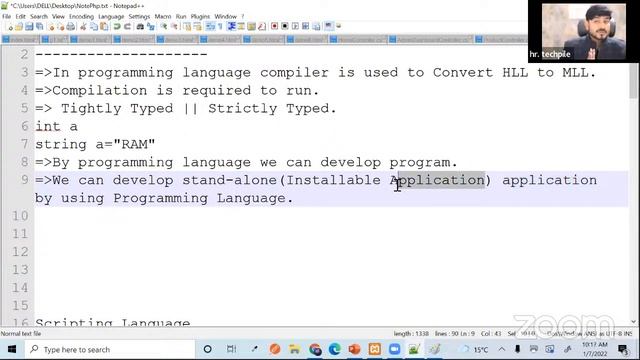Viewport: 640px width, 360px height.
Task: Open the Encoding menu
Action: pyautogui.click(x=81, y=16)
